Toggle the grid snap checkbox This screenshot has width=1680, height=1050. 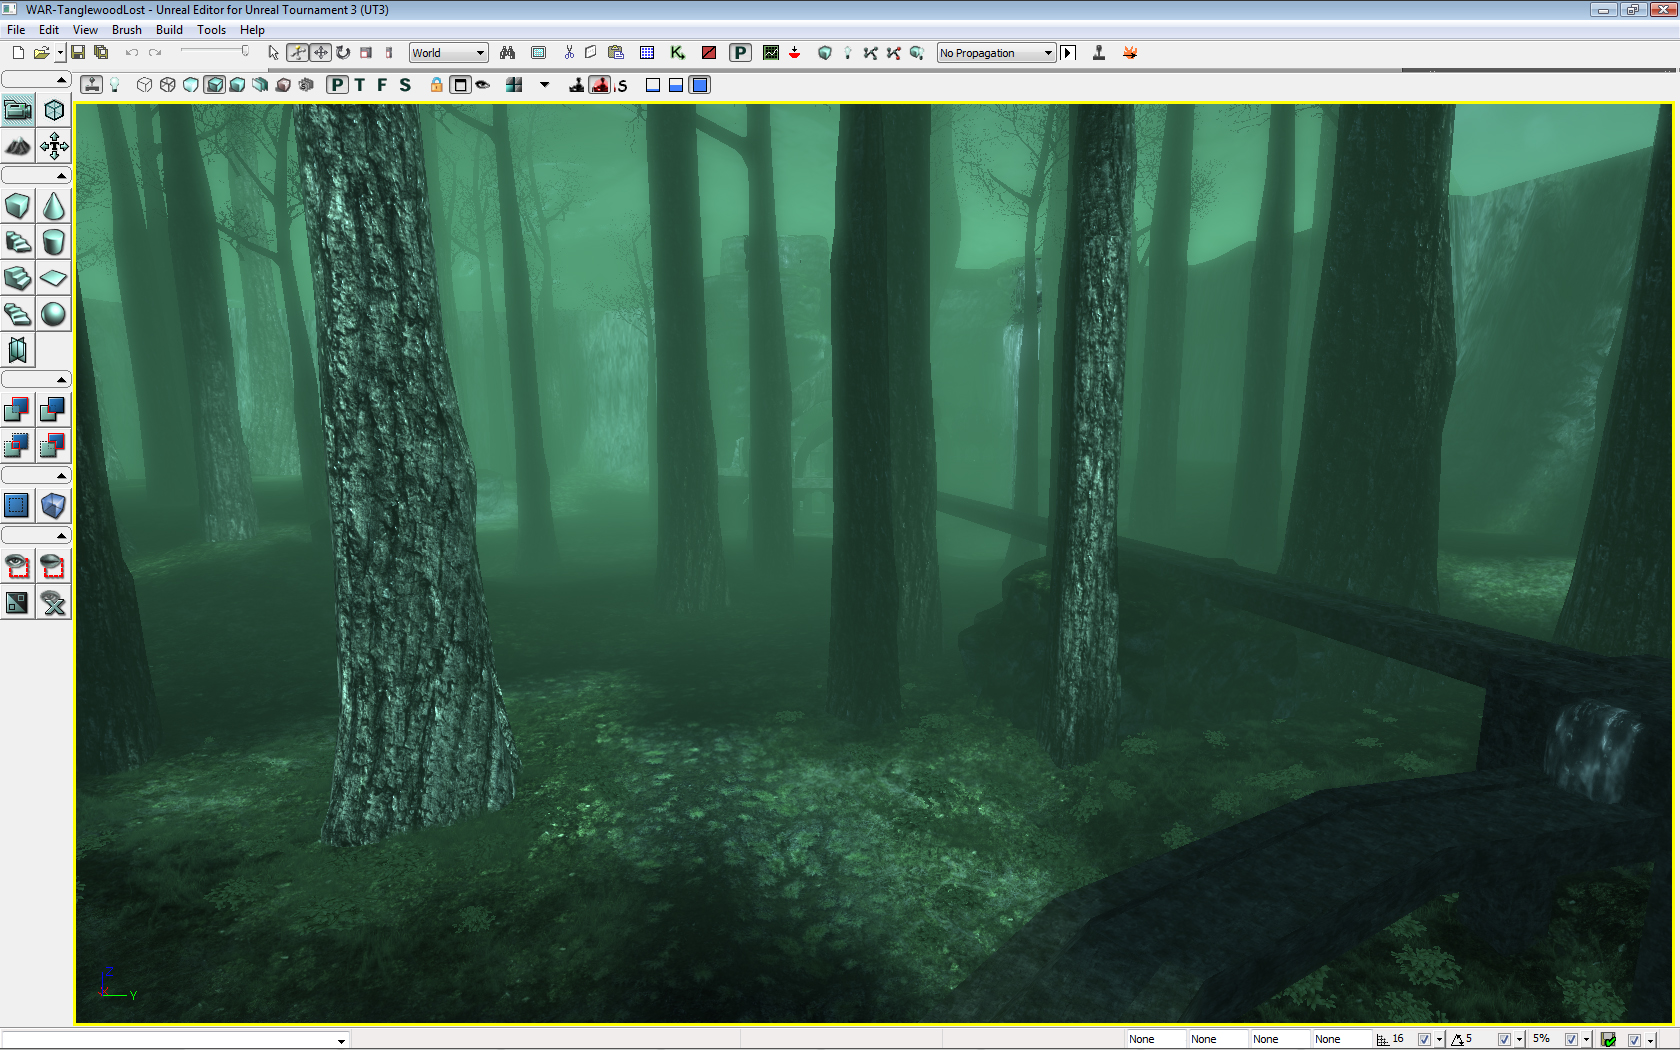tap(1424, 1040)
